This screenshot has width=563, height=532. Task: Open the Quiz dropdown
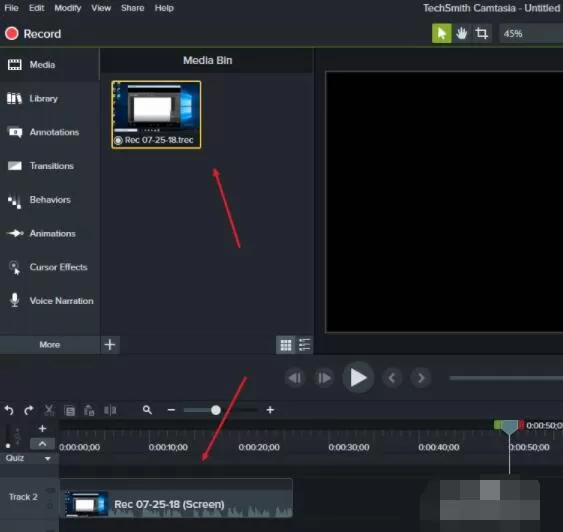click(29, 458)
